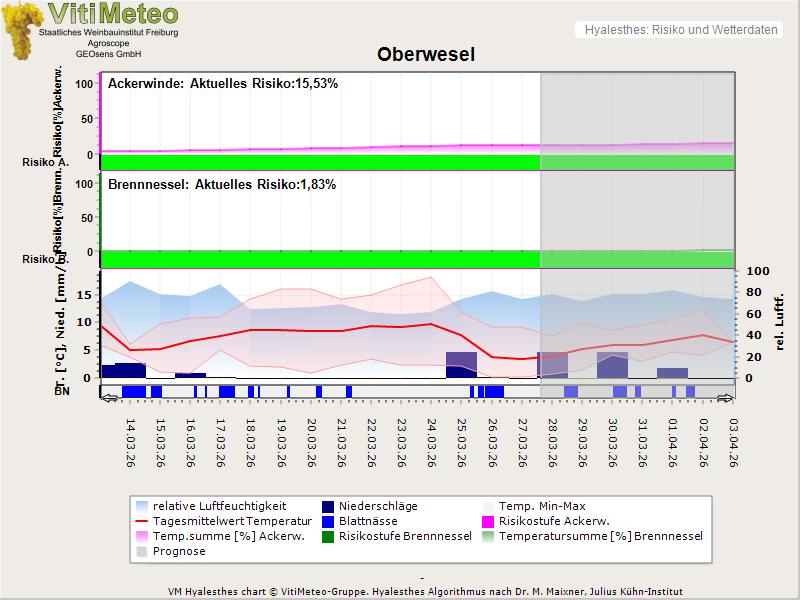Click the Tagesmittelwert Temperatur red line marker
Viewport: 800px width, 600px height.
tap(144, 521)
